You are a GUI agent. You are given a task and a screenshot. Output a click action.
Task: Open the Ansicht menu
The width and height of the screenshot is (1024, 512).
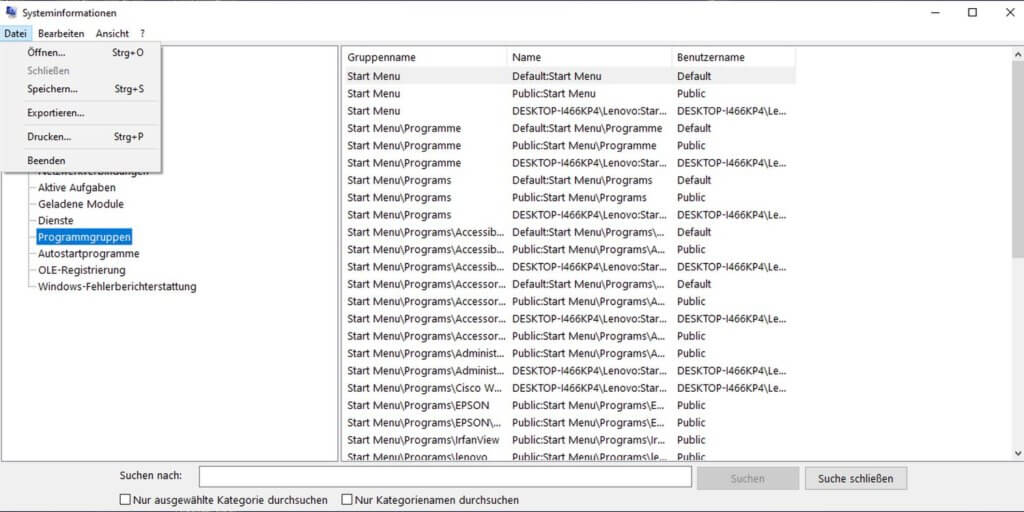(112, 33)
